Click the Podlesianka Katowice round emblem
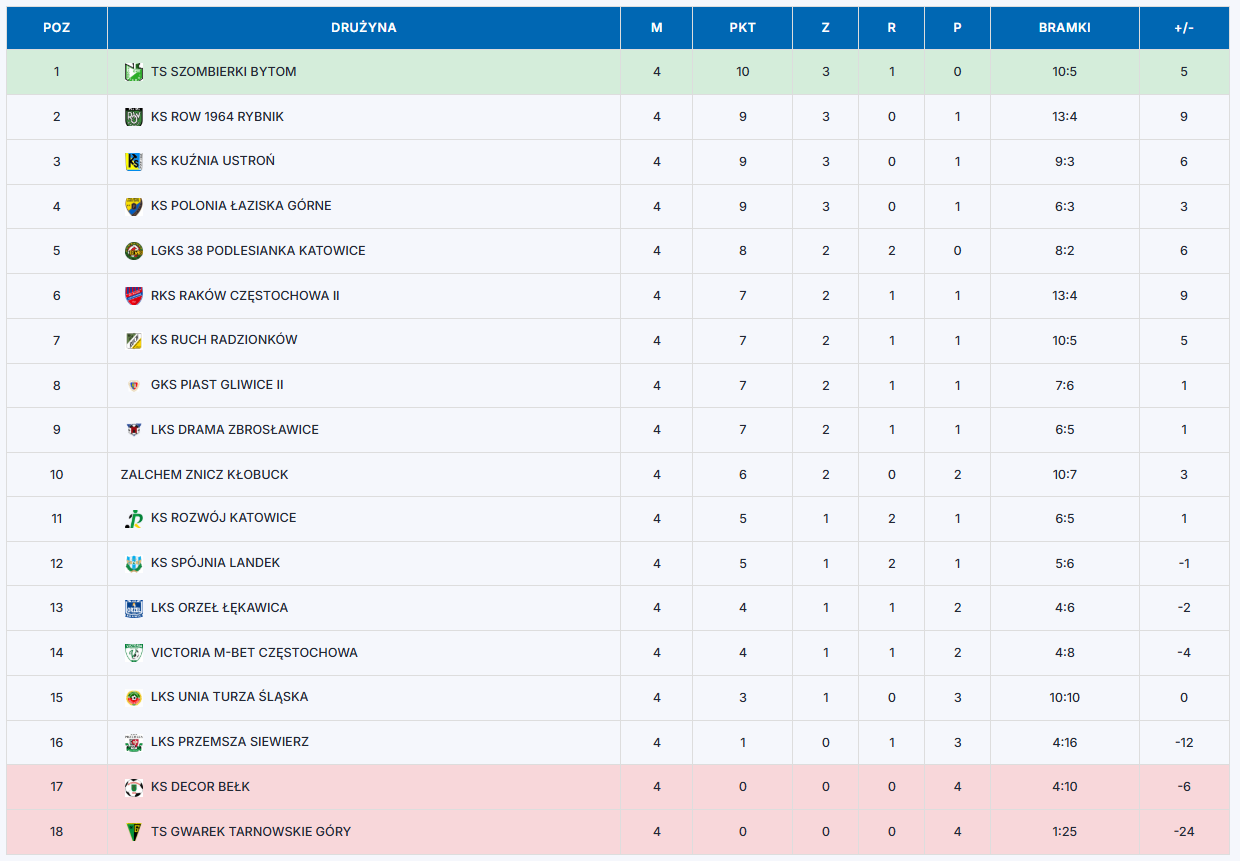Image resolution: width=1240 pixels, height=861 pixels. pyautogui.click(x=133, y=251)
